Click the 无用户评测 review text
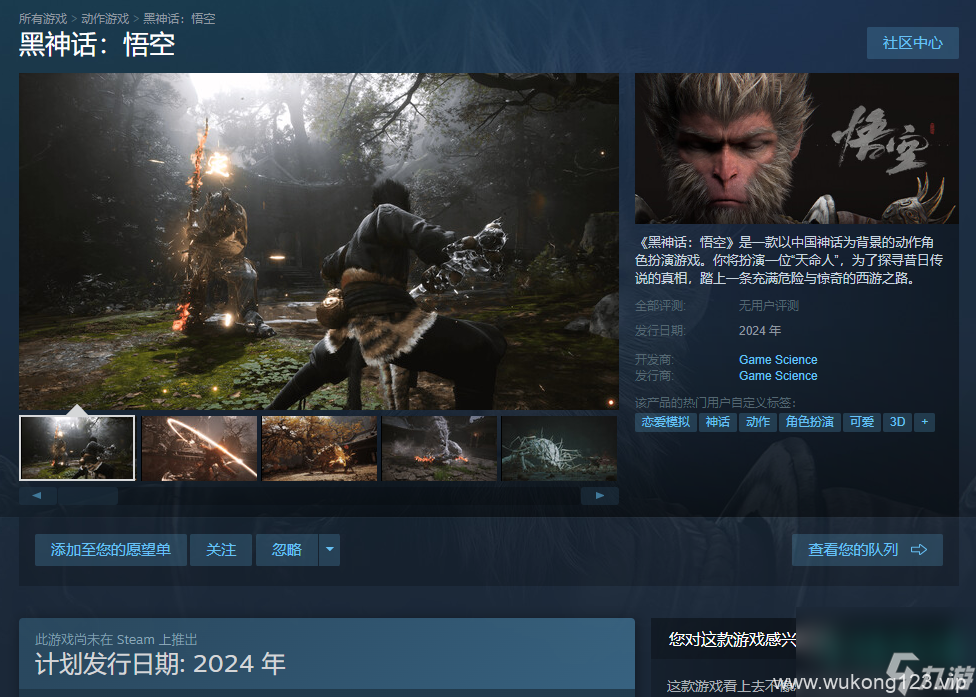The height and width of the screenshot is (697, 976). (x=769, y=306)
